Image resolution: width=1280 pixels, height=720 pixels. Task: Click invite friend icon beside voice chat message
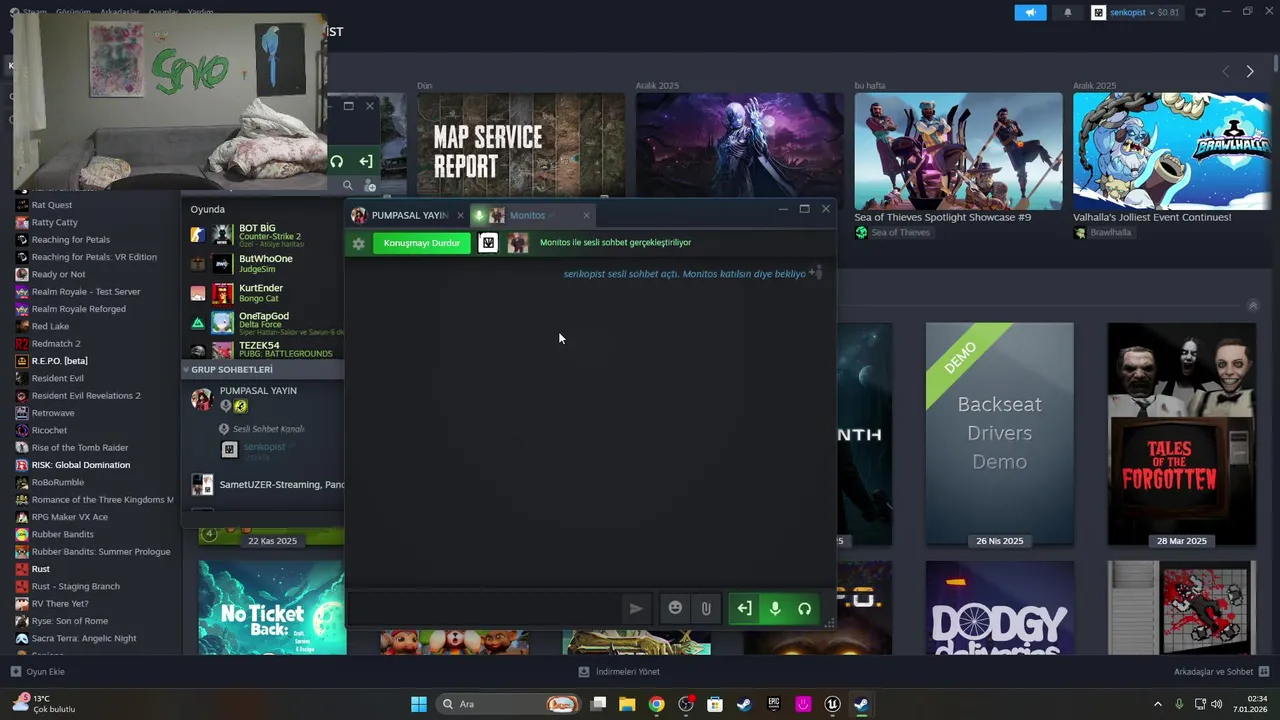point(815,272)
